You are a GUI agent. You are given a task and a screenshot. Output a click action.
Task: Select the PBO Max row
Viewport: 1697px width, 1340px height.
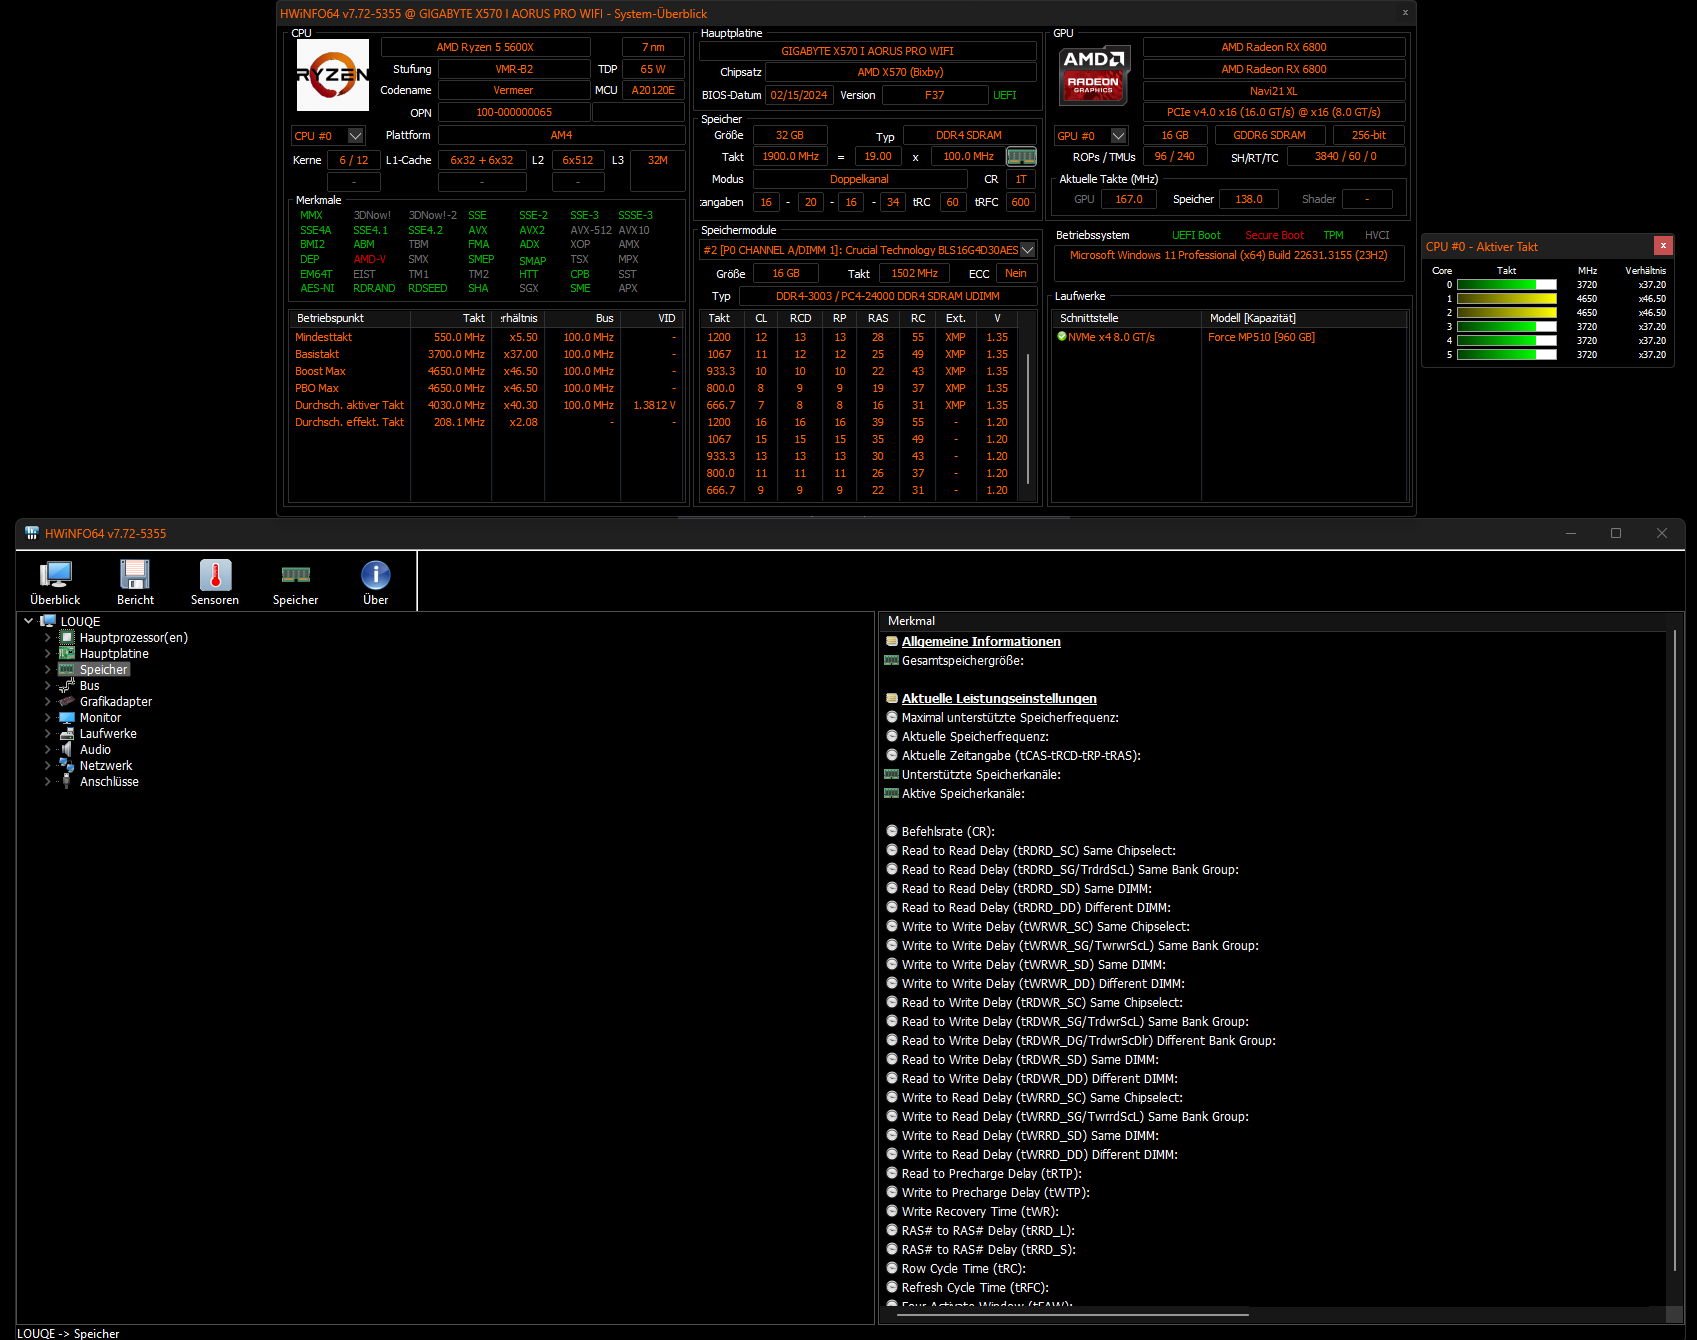[485, 388]
